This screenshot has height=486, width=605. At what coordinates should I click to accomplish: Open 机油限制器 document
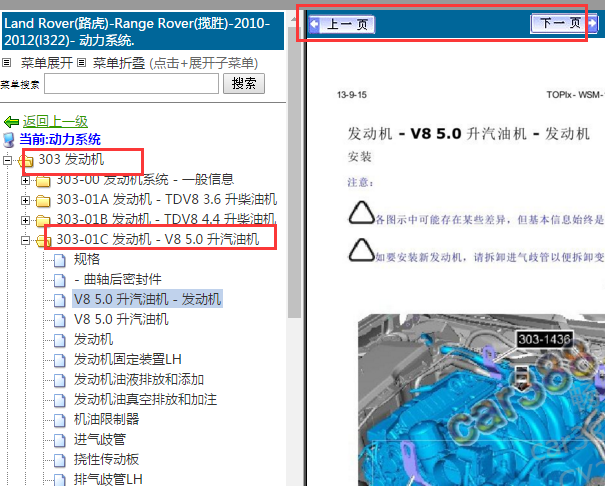(x=106, y=419)
